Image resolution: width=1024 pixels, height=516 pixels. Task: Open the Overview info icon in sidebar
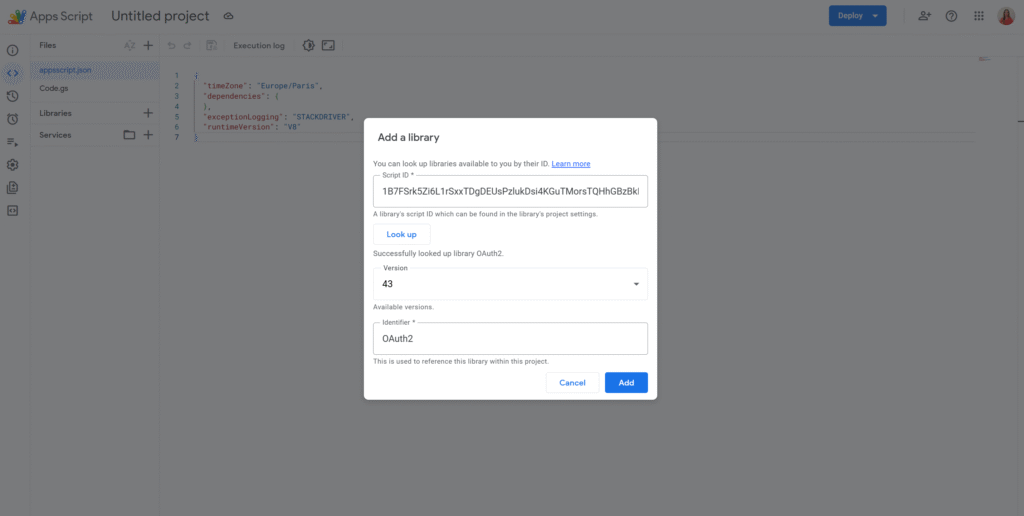click(x=12, y=50)
